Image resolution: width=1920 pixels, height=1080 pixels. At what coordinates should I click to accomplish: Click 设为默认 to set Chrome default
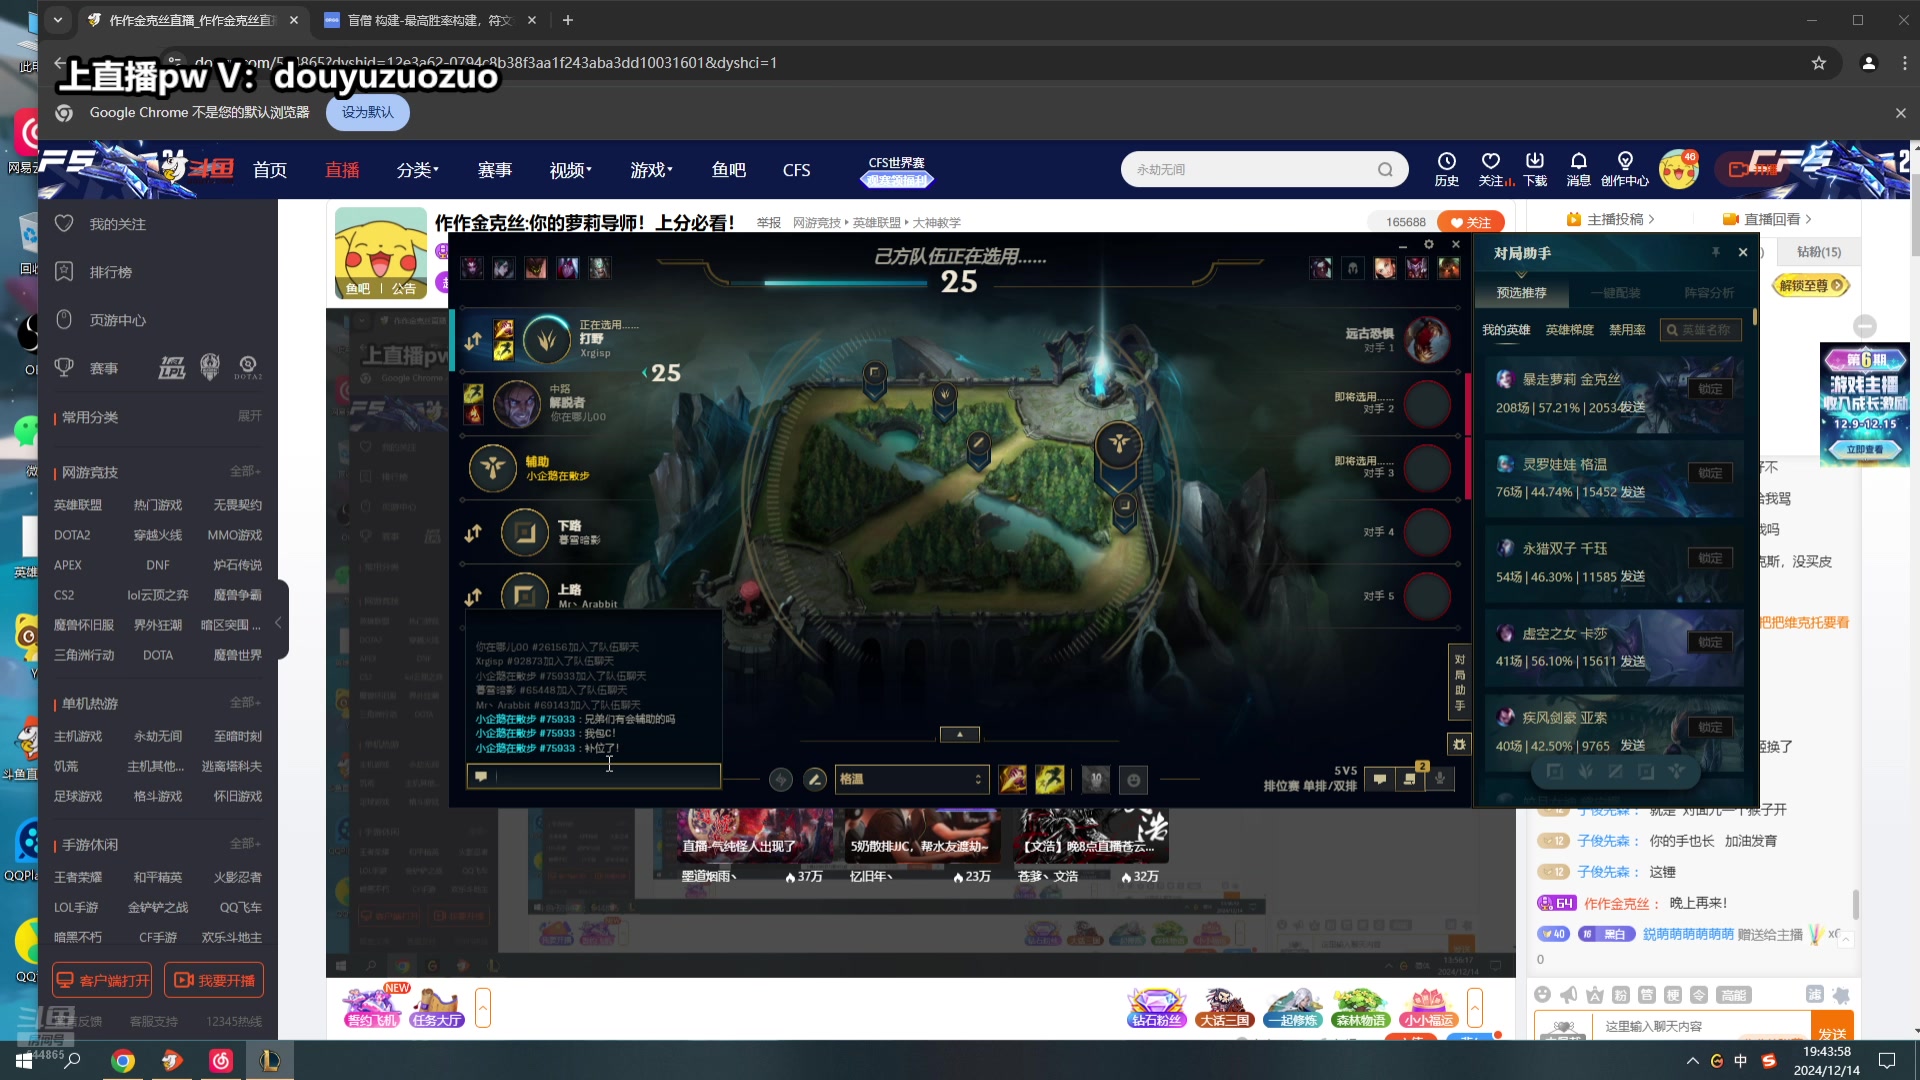point(367,112)
